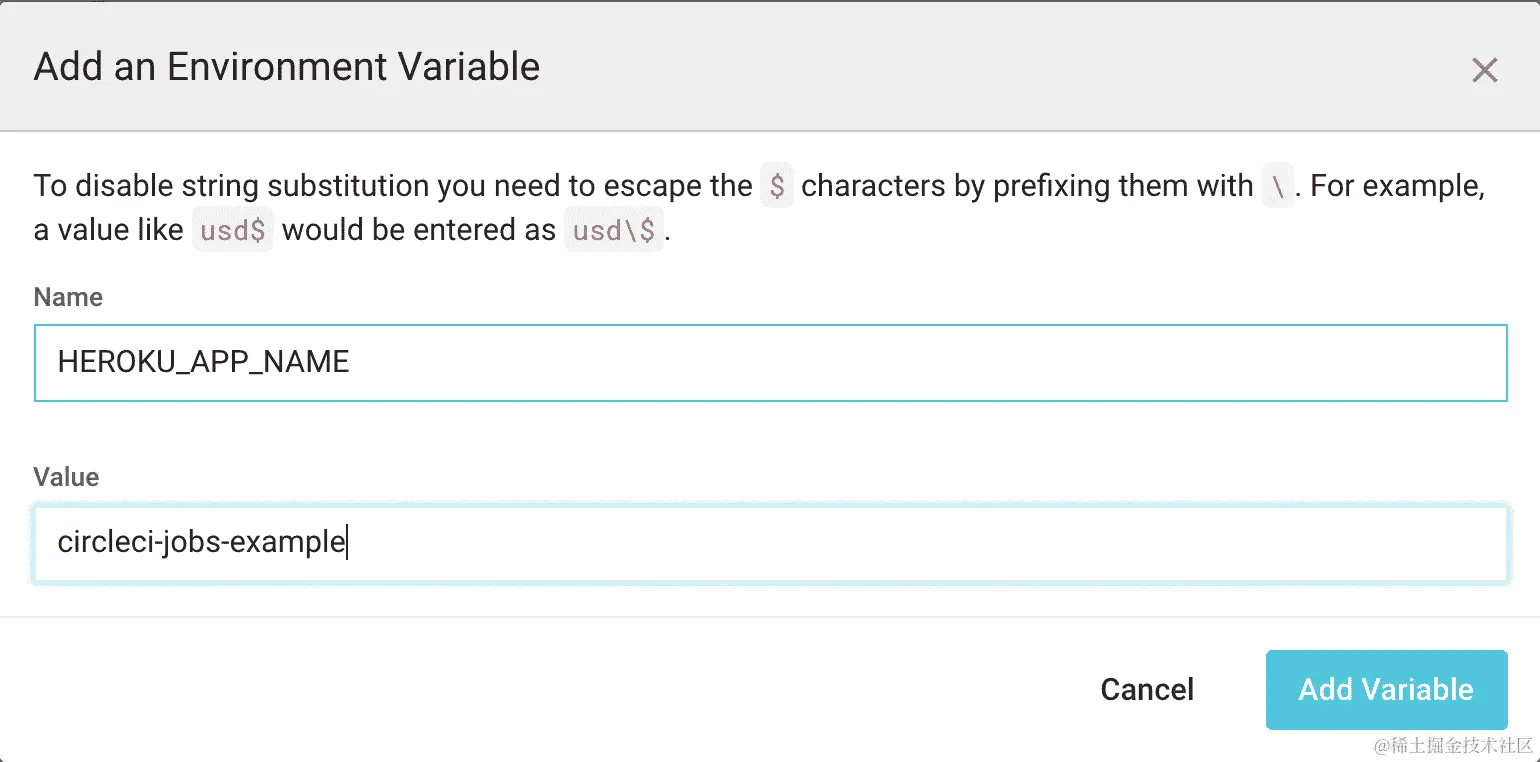Click the "a value like" text
The width and height of the screenshot is (1540, 762).
click(x=108, y=231)
